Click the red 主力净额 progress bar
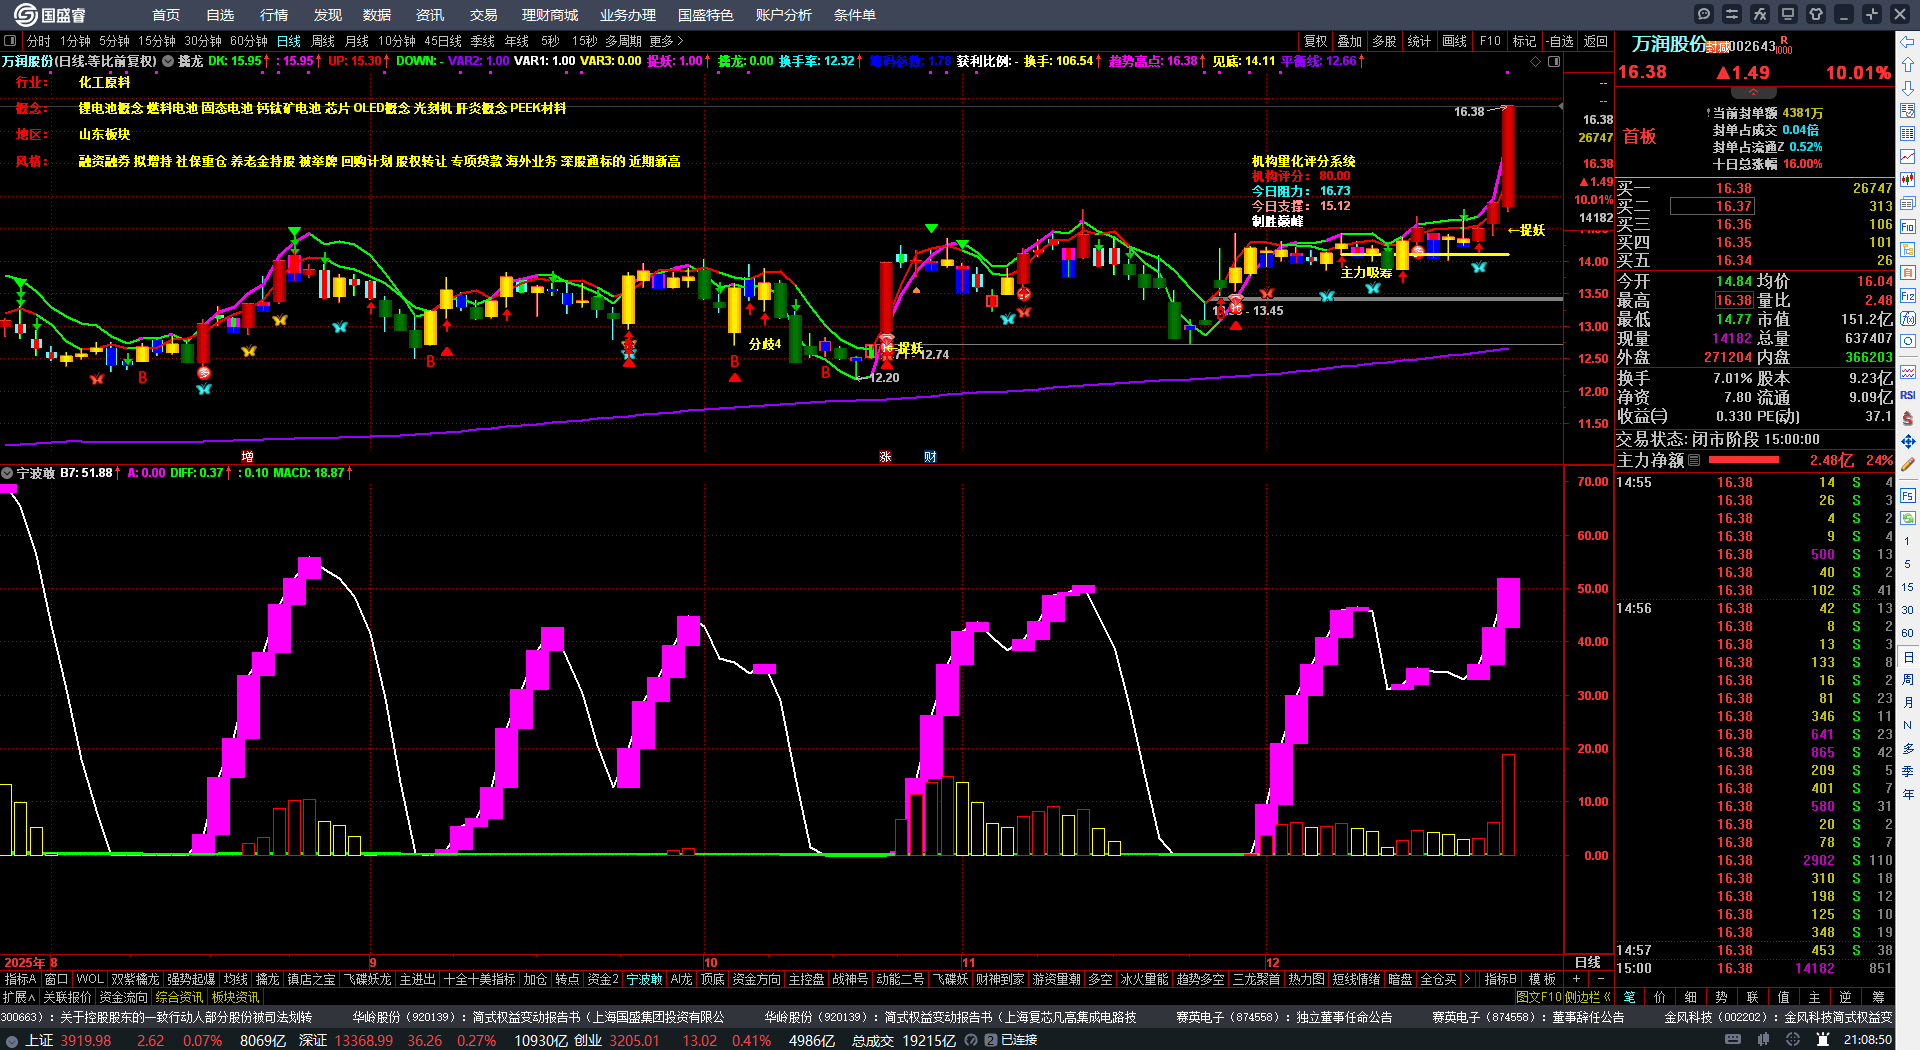Image resolution: width=1920 pixels, height=1050 pixels. click(1744, 461)
